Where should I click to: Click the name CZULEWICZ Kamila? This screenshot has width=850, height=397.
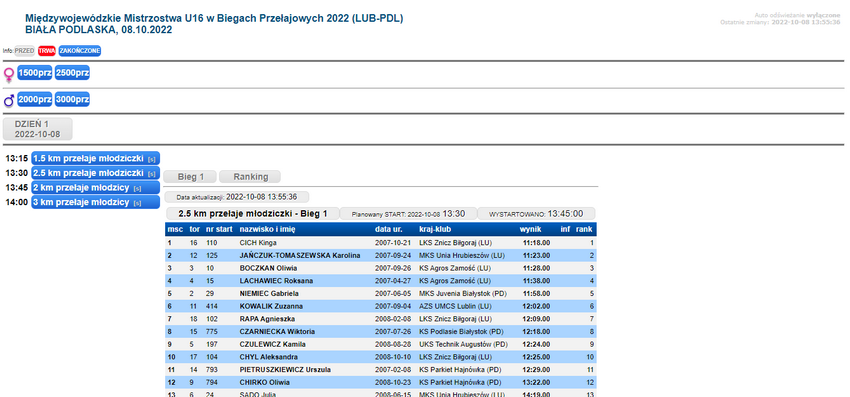[x=272, y=344]
